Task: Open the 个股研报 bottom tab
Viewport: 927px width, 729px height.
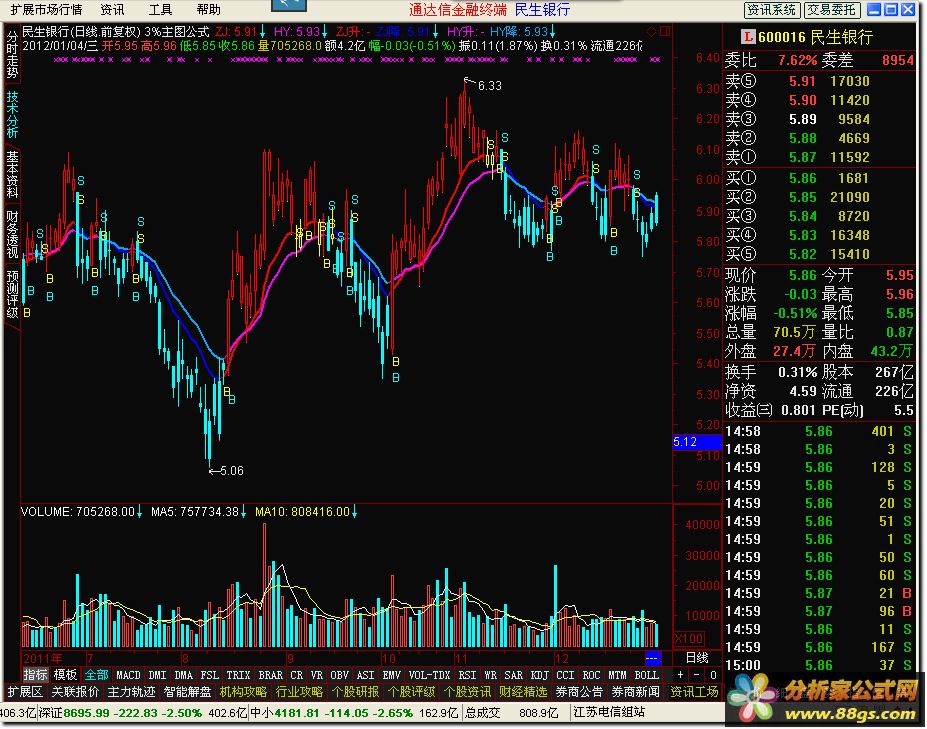Action: [355, 692]
